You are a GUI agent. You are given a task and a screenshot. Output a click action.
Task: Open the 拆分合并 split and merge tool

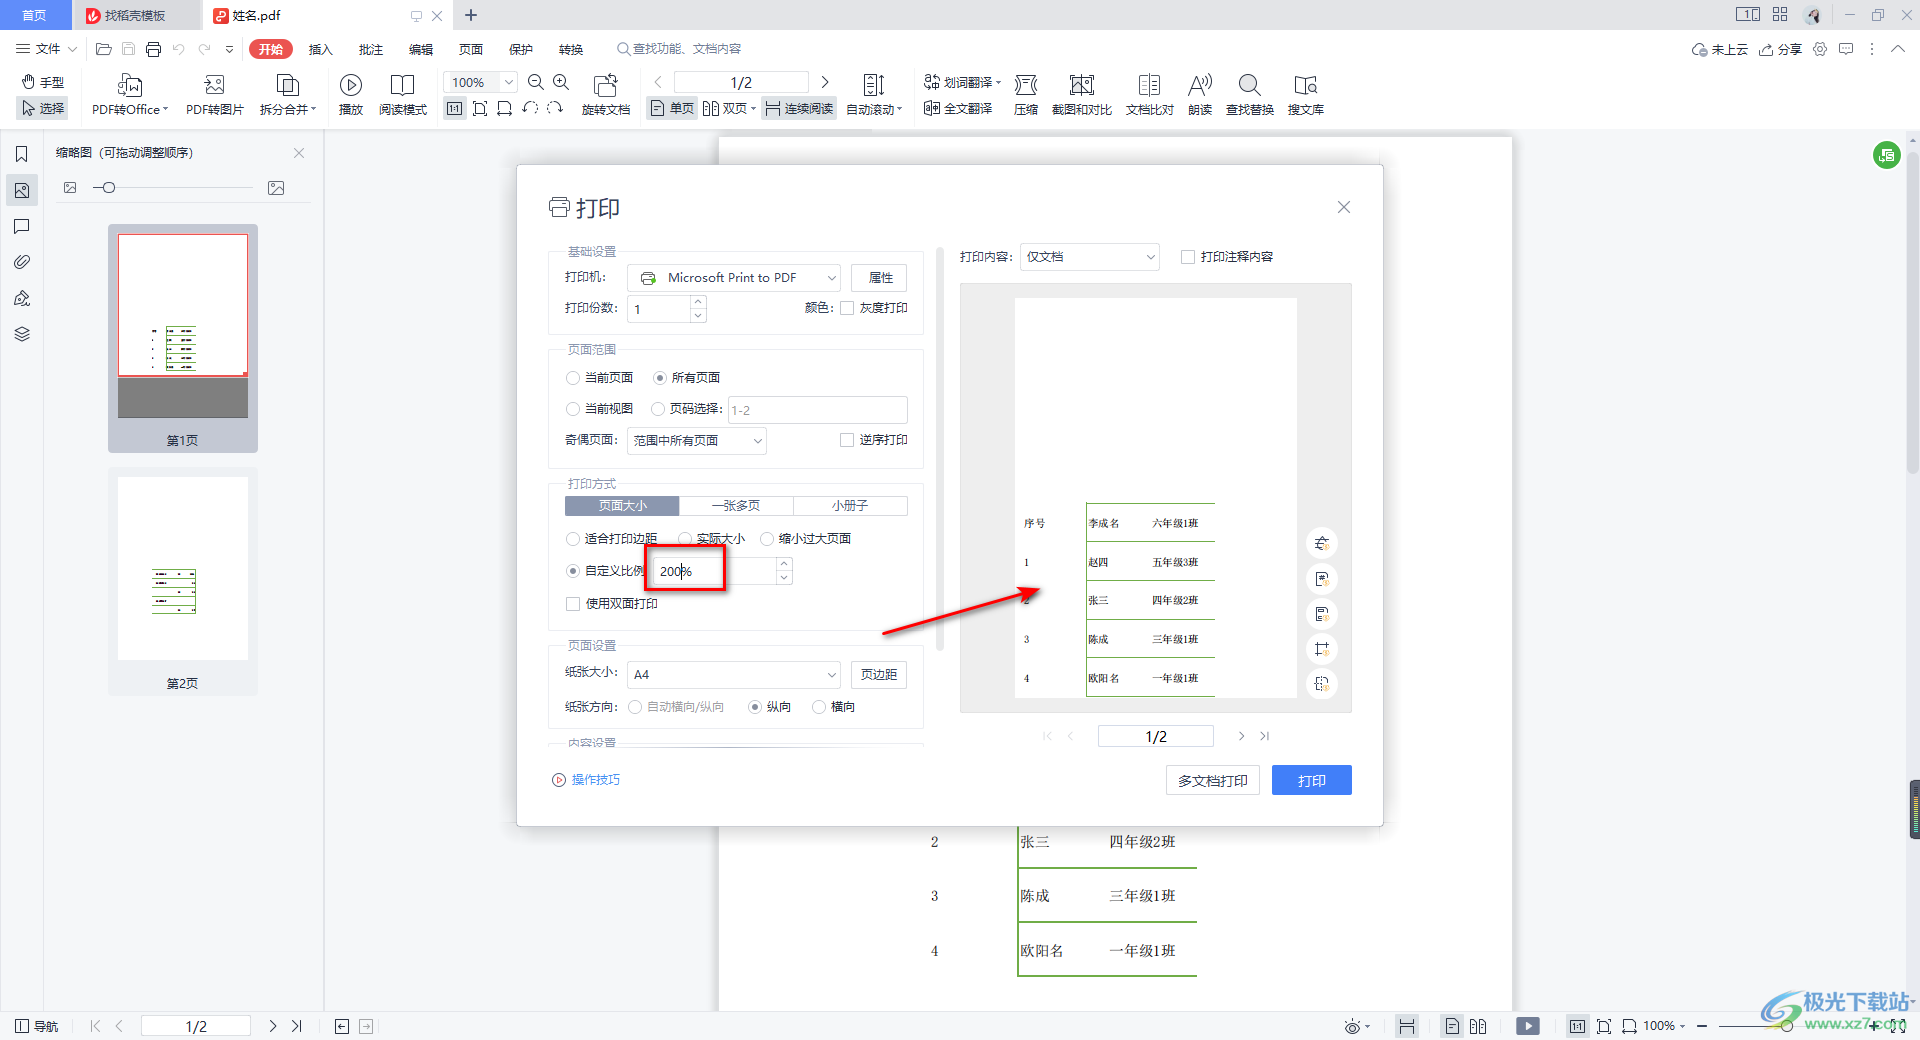288,95
